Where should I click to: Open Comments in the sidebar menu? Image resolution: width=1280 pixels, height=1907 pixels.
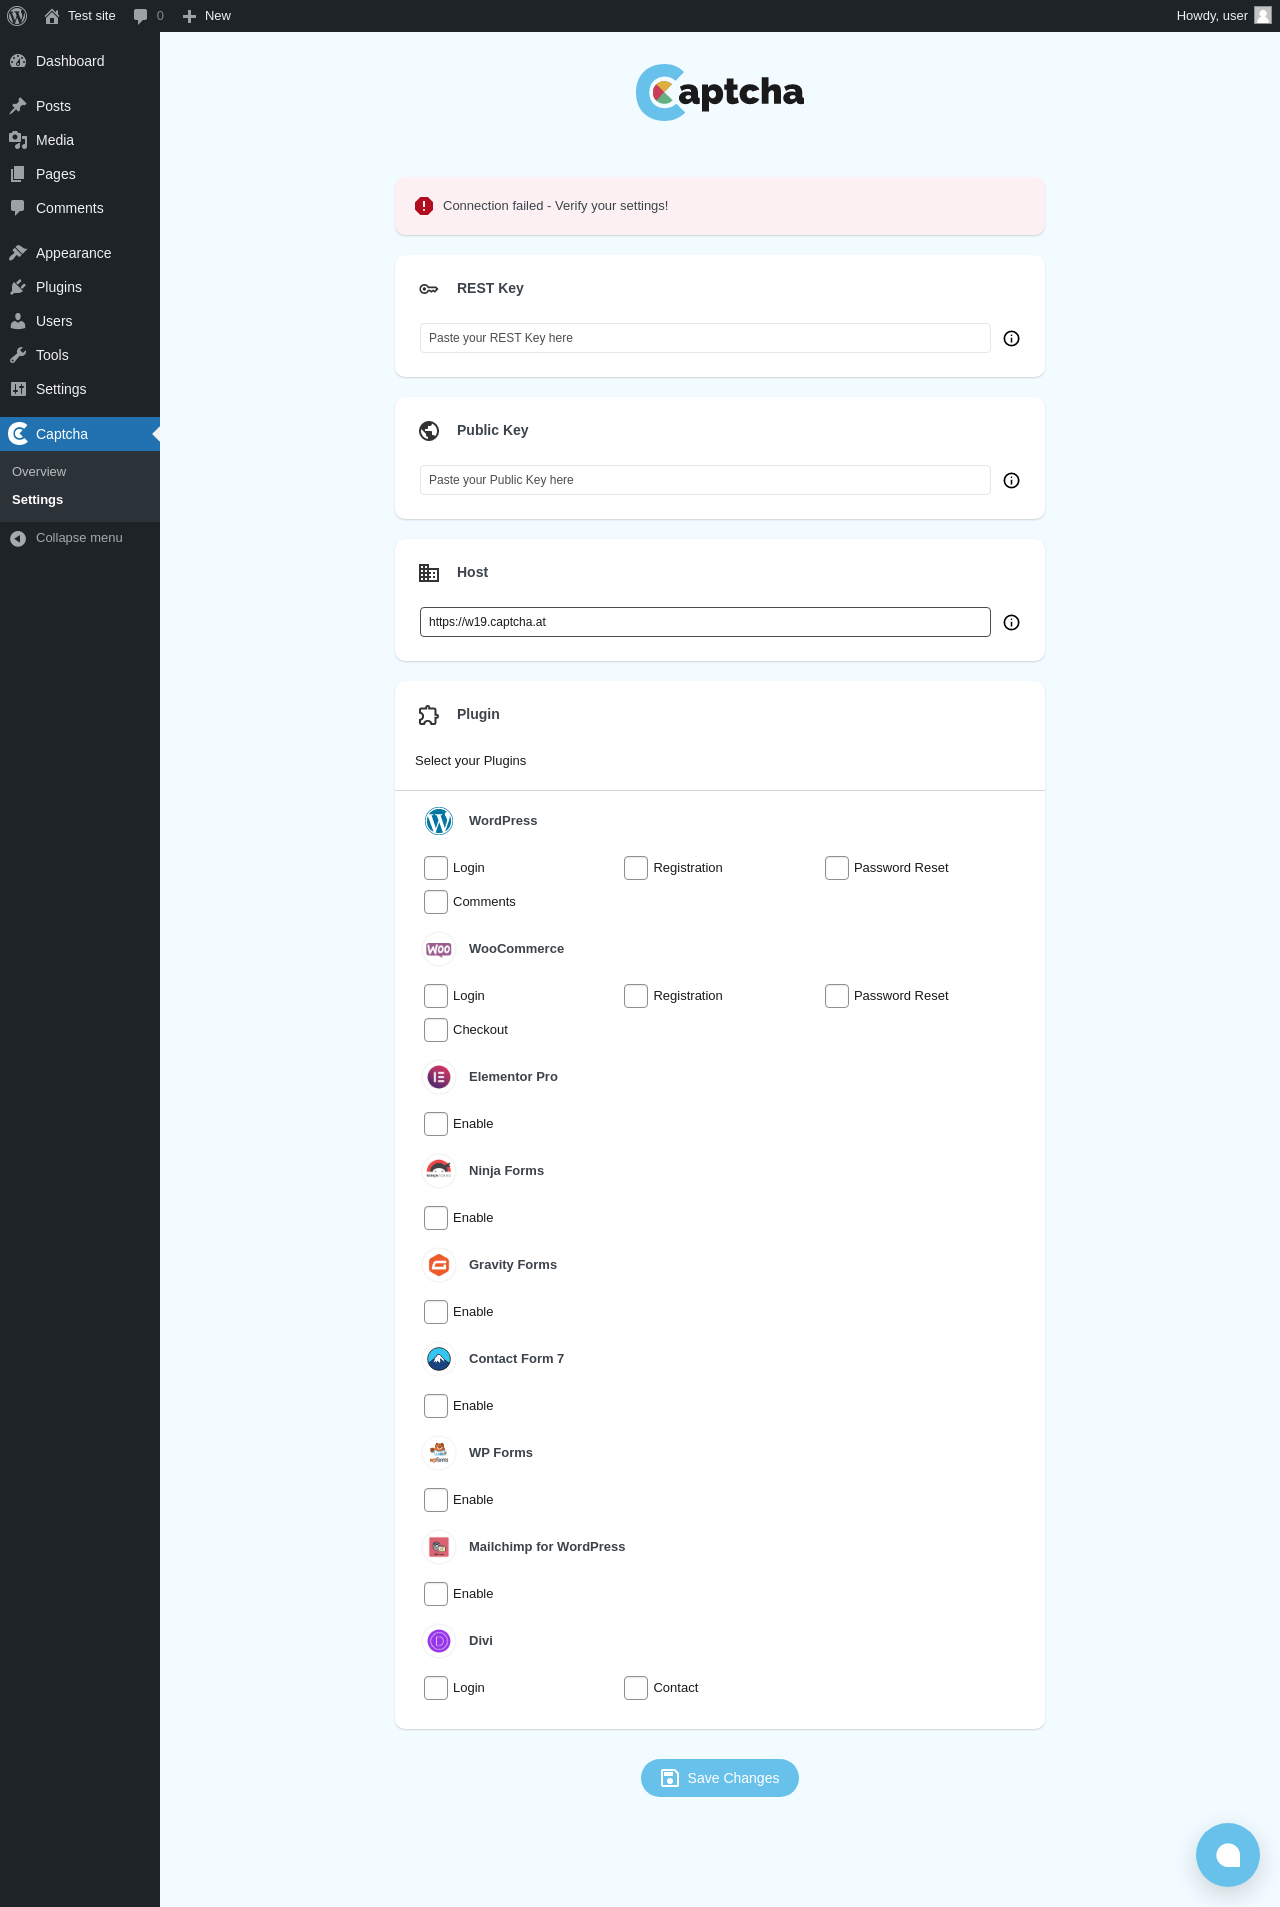click(80, 208)
